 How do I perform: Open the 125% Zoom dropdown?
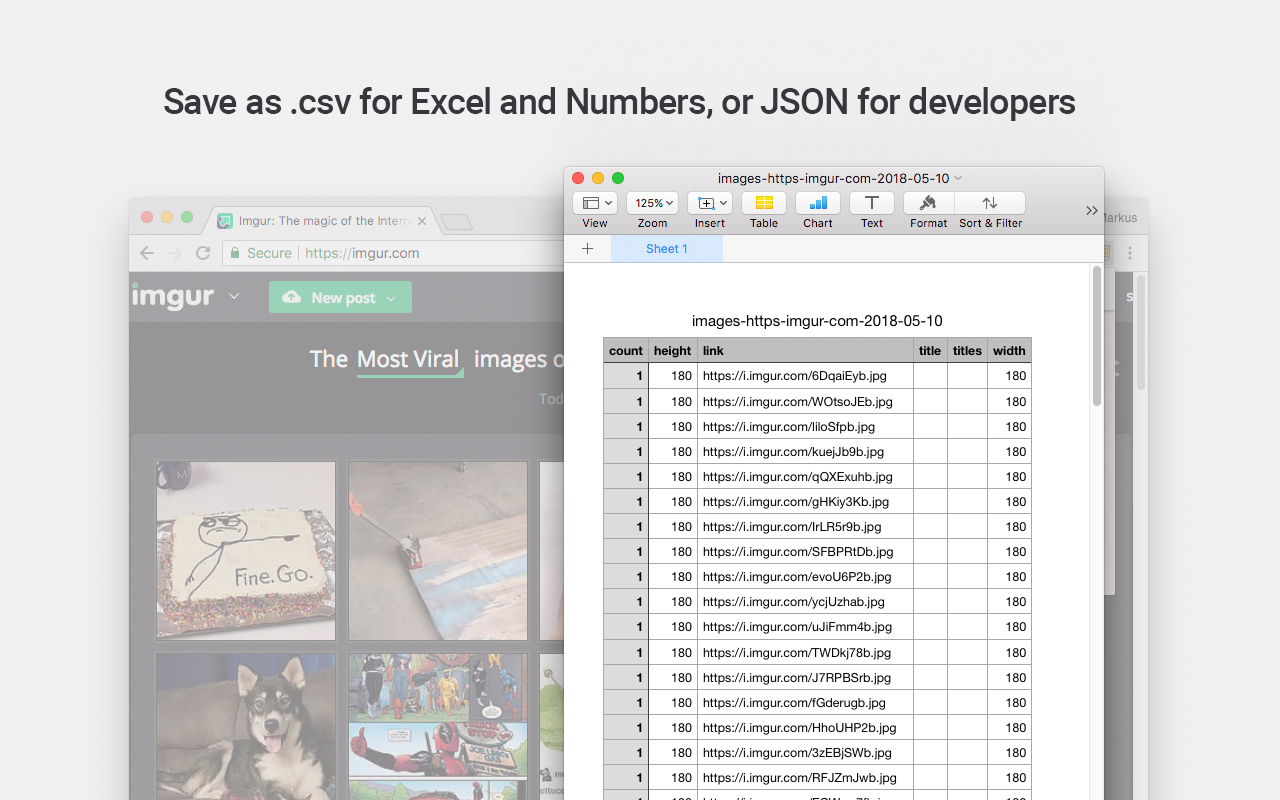click(652, 203)
